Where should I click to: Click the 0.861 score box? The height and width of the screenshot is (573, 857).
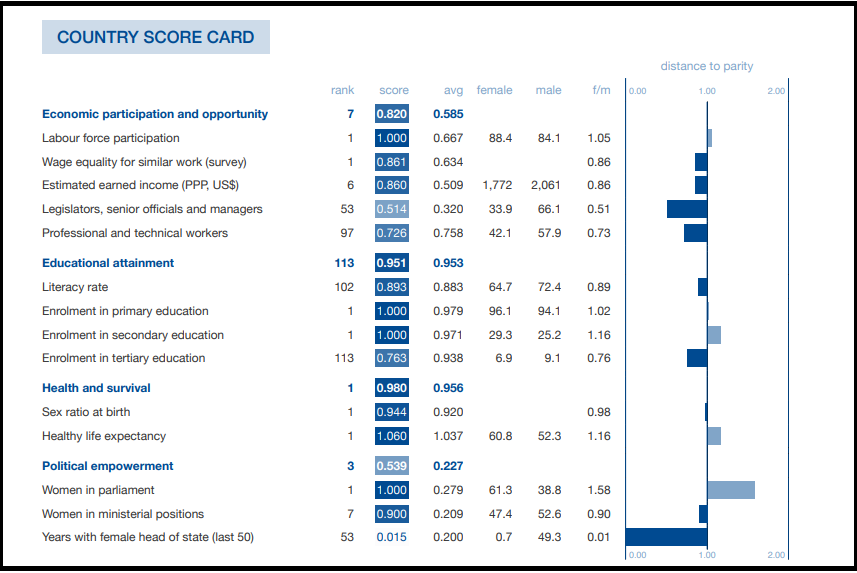392,162
